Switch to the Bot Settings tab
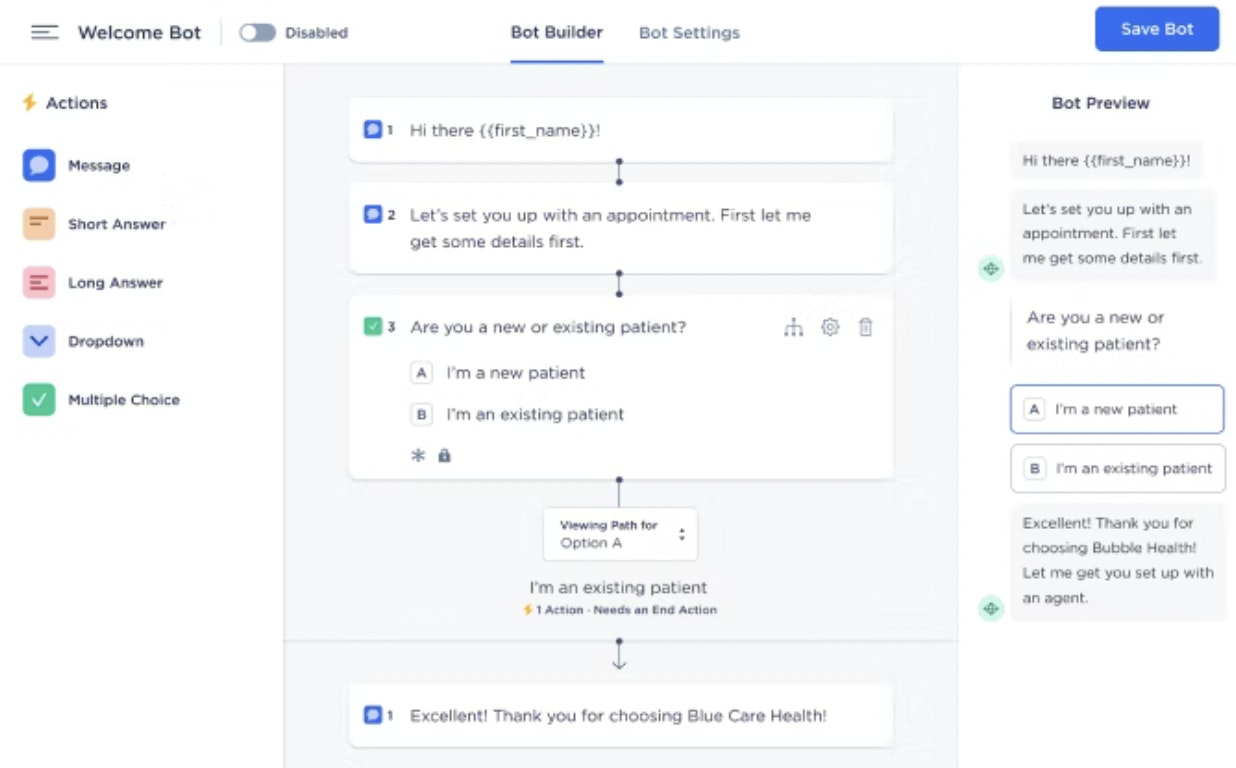This screenshot has width=1236, height=768. [689, 32]
